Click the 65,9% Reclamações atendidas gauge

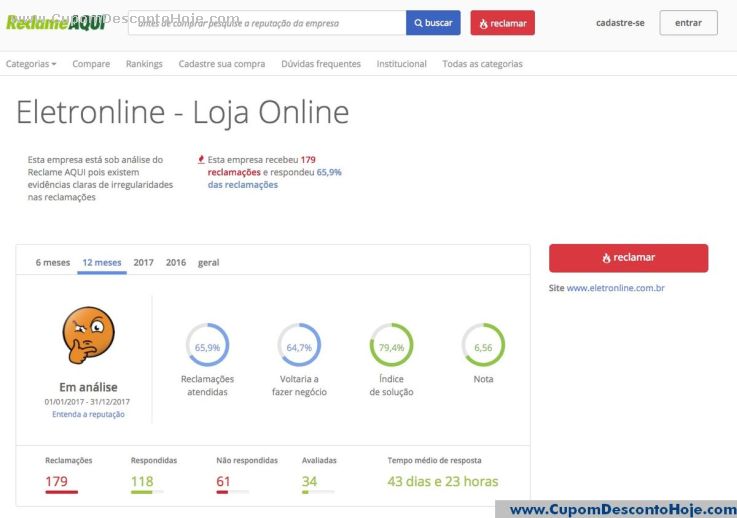tap(207, 345)
